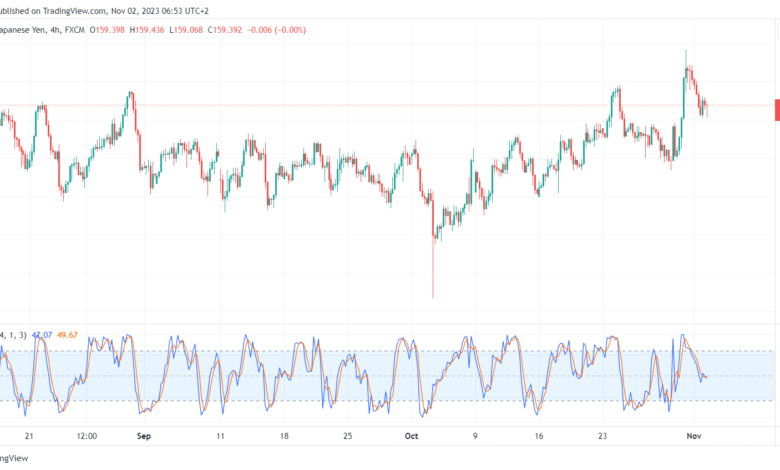Click the published on TradingView.com header text
The width and height of the screenshot is (780, 470).
pos(104,10)
